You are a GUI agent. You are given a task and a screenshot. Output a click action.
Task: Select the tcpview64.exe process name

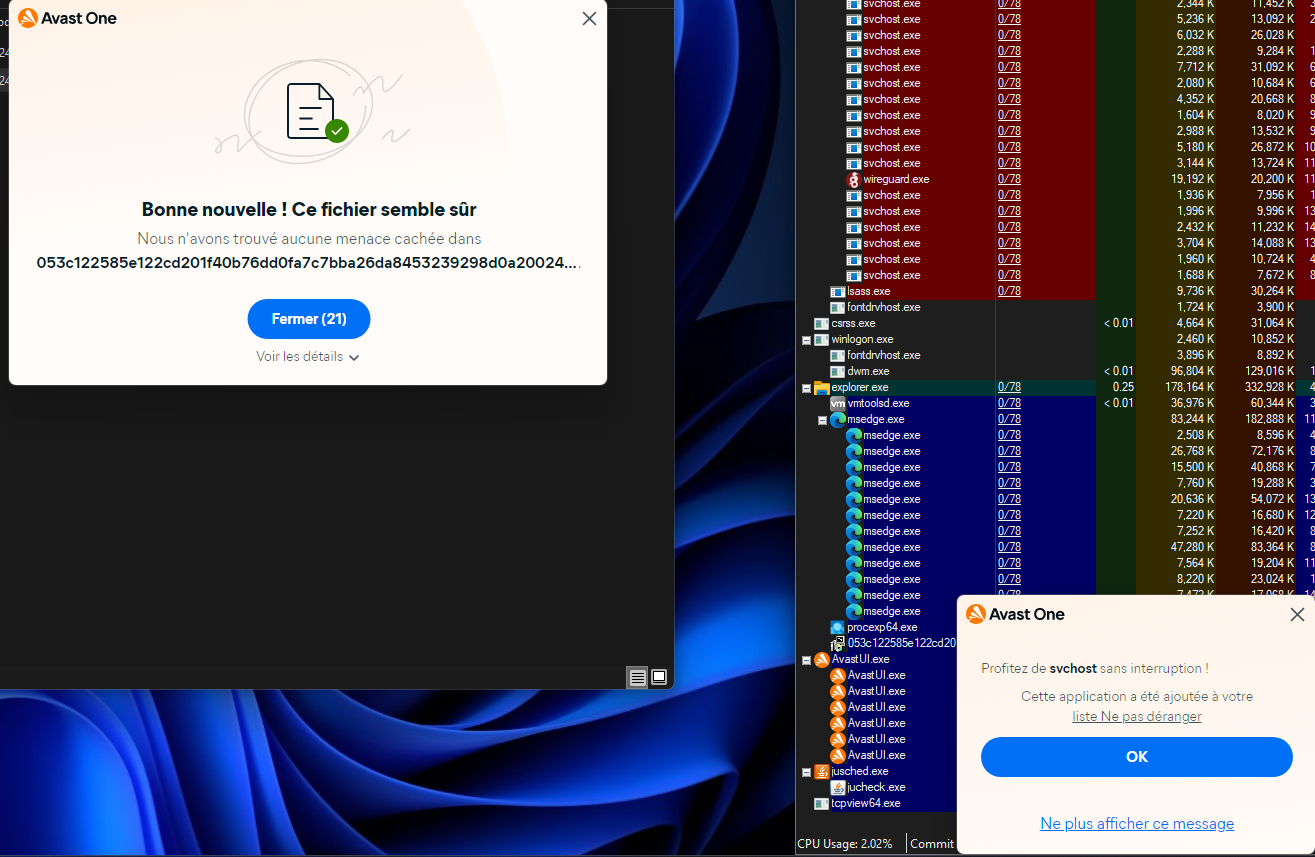coord(866,803)
